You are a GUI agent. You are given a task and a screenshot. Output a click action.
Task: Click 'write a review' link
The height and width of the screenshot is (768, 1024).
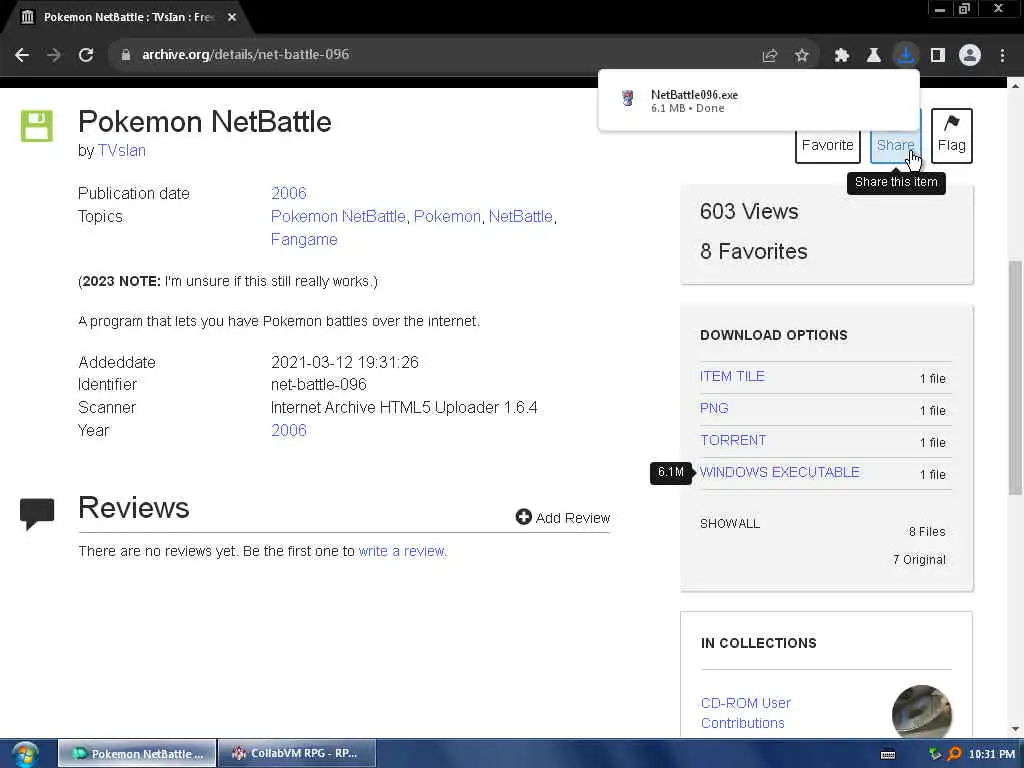(x=402, y=551)
